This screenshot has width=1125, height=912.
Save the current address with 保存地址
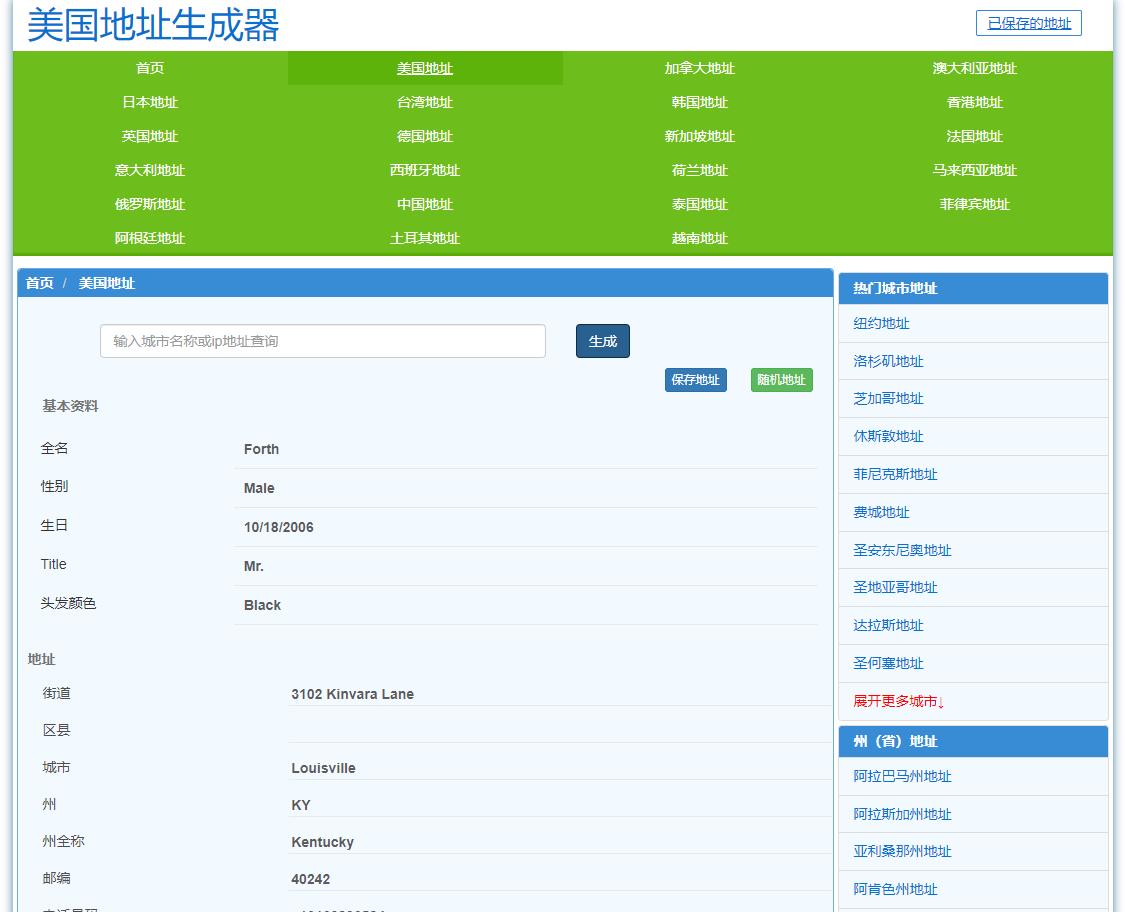tap(695, 380)
